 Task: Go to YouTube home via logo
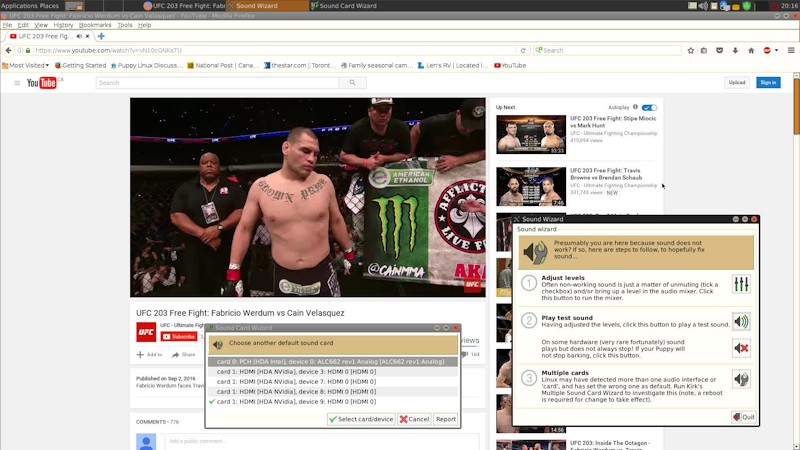click(42, 83)
